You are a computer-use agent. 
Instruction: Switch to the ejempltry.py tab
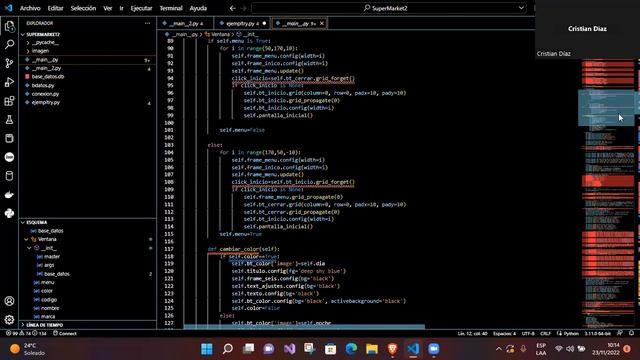pos(243,23)
